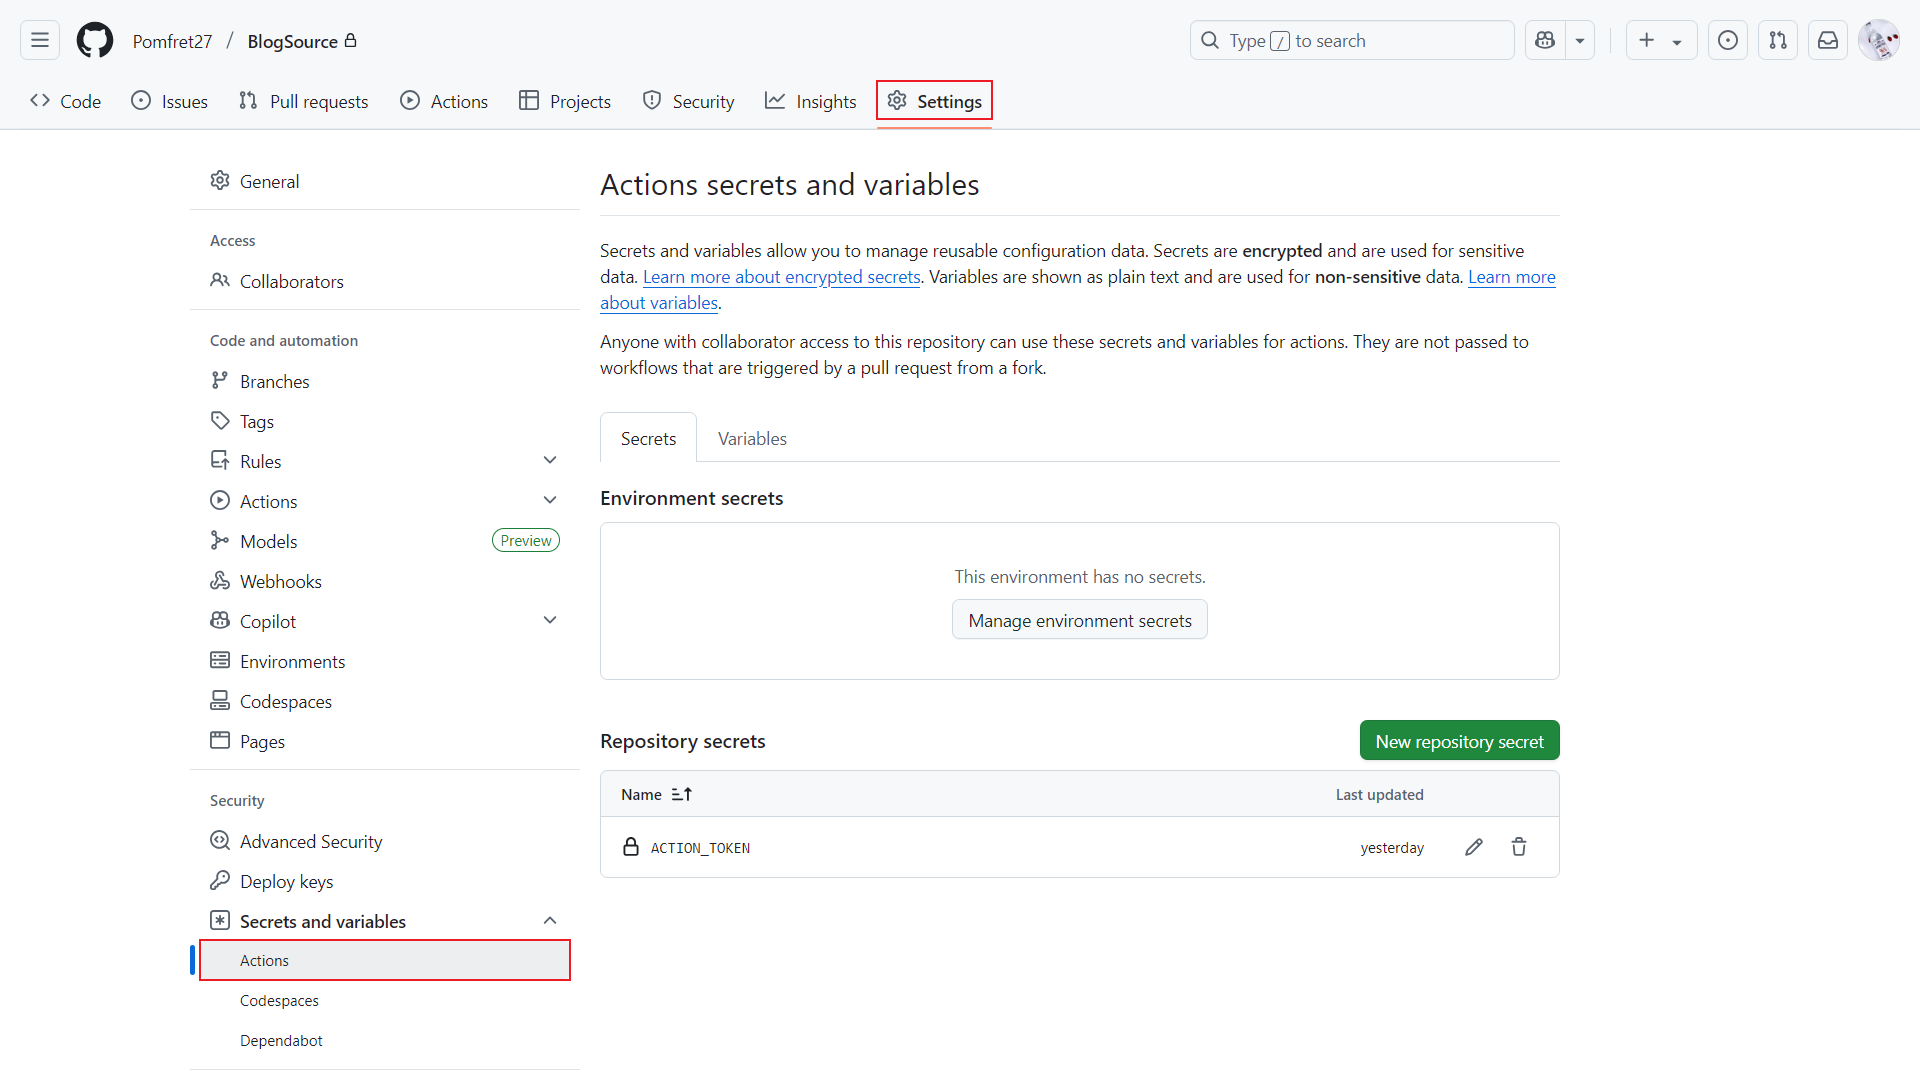Click Manage environment secrets button
This screenshot has width=1920, height=1080.
click(x=1080, y=620)
